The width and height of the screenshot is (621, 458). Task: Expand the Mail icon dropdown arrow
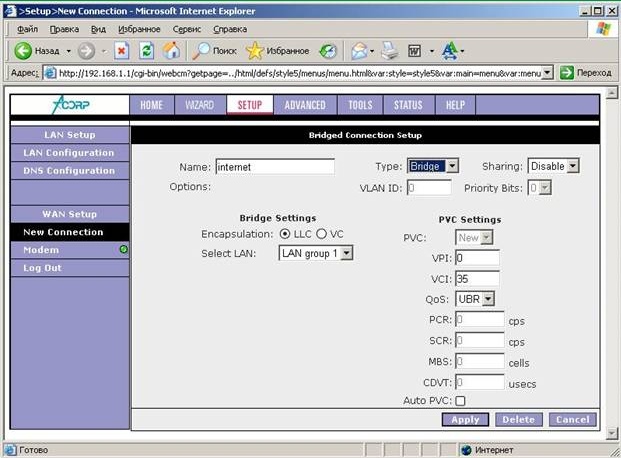coord(372,51)
